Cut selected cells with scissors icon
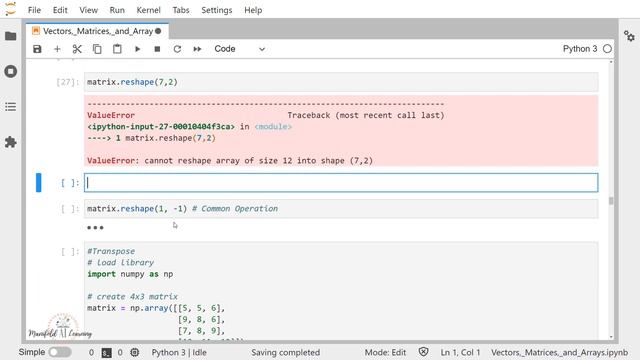The image size is (640, 360). coord(77,49)
